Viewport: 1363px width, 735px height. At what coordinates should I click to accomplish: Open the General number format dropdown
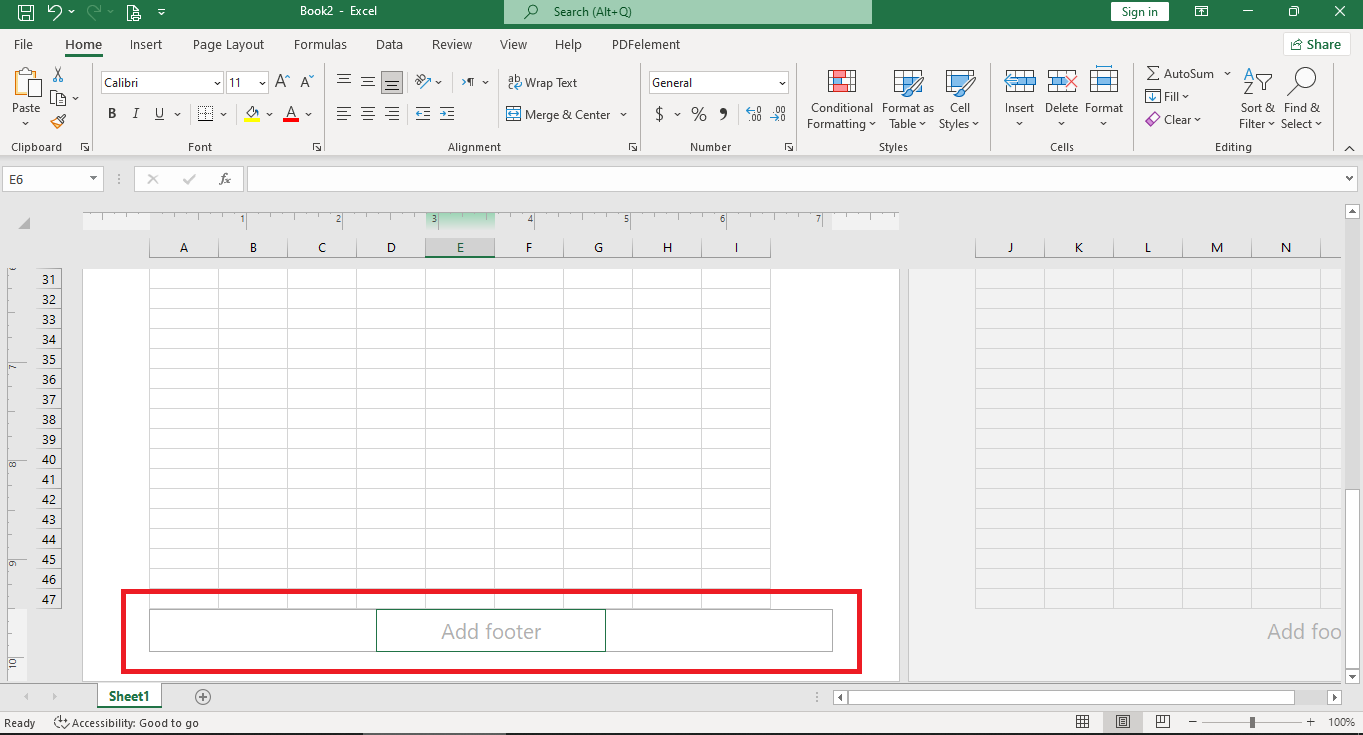[x=781, y=83]
